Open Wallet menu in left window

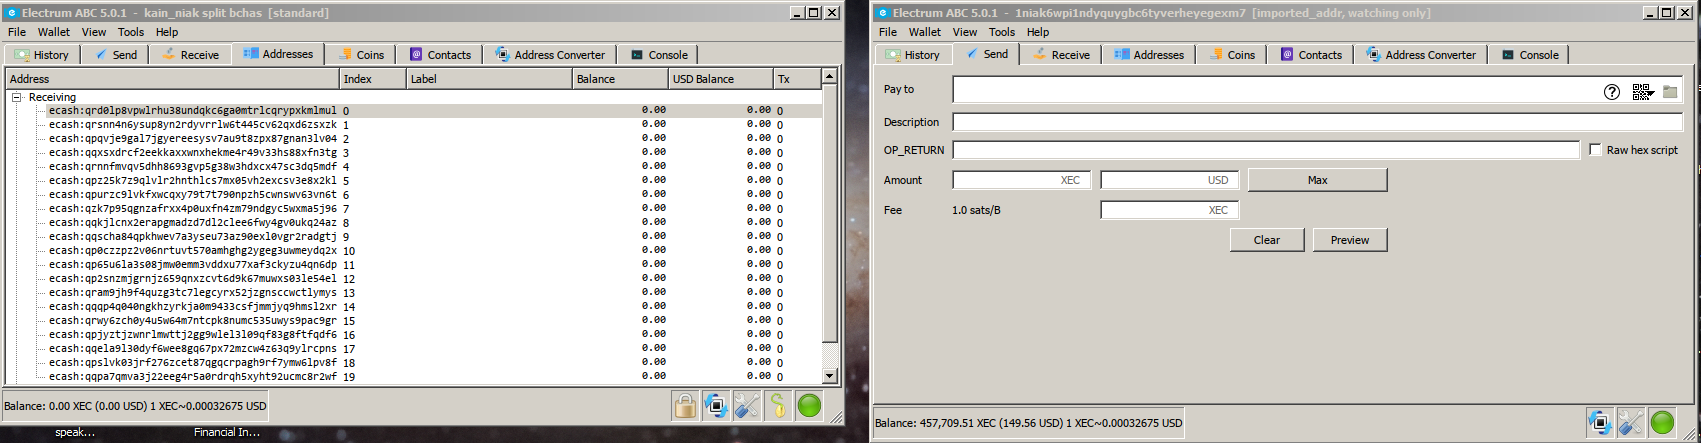(54, 32)
